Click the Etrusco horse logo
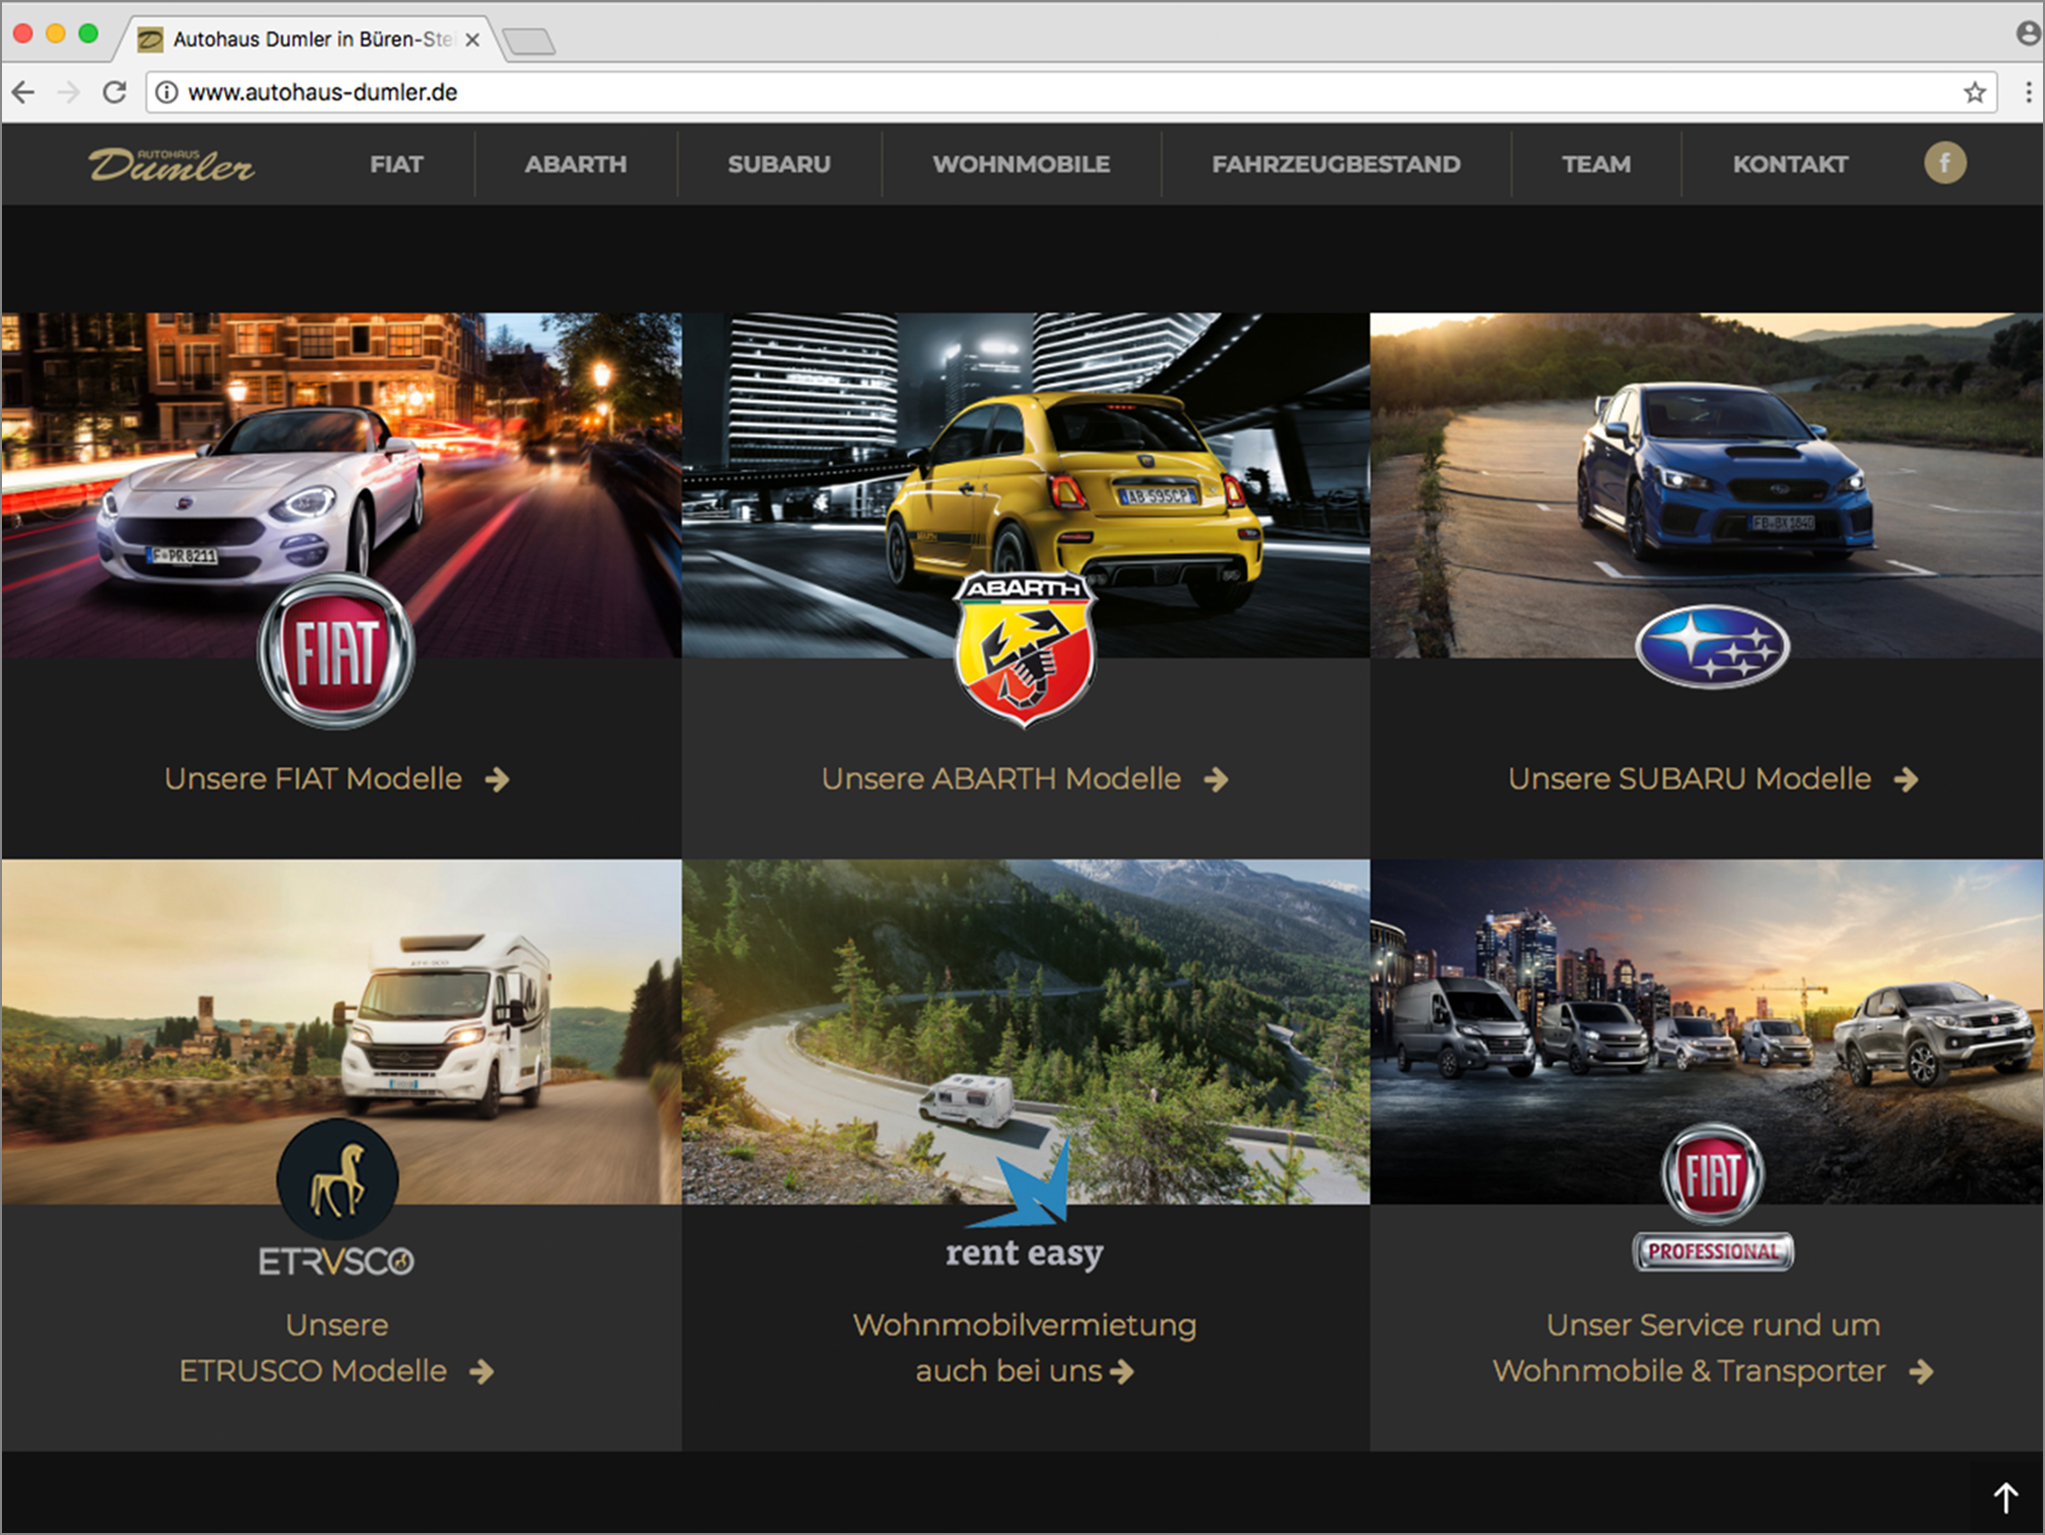The image size is (2045, 1535). coord(337,1199)
